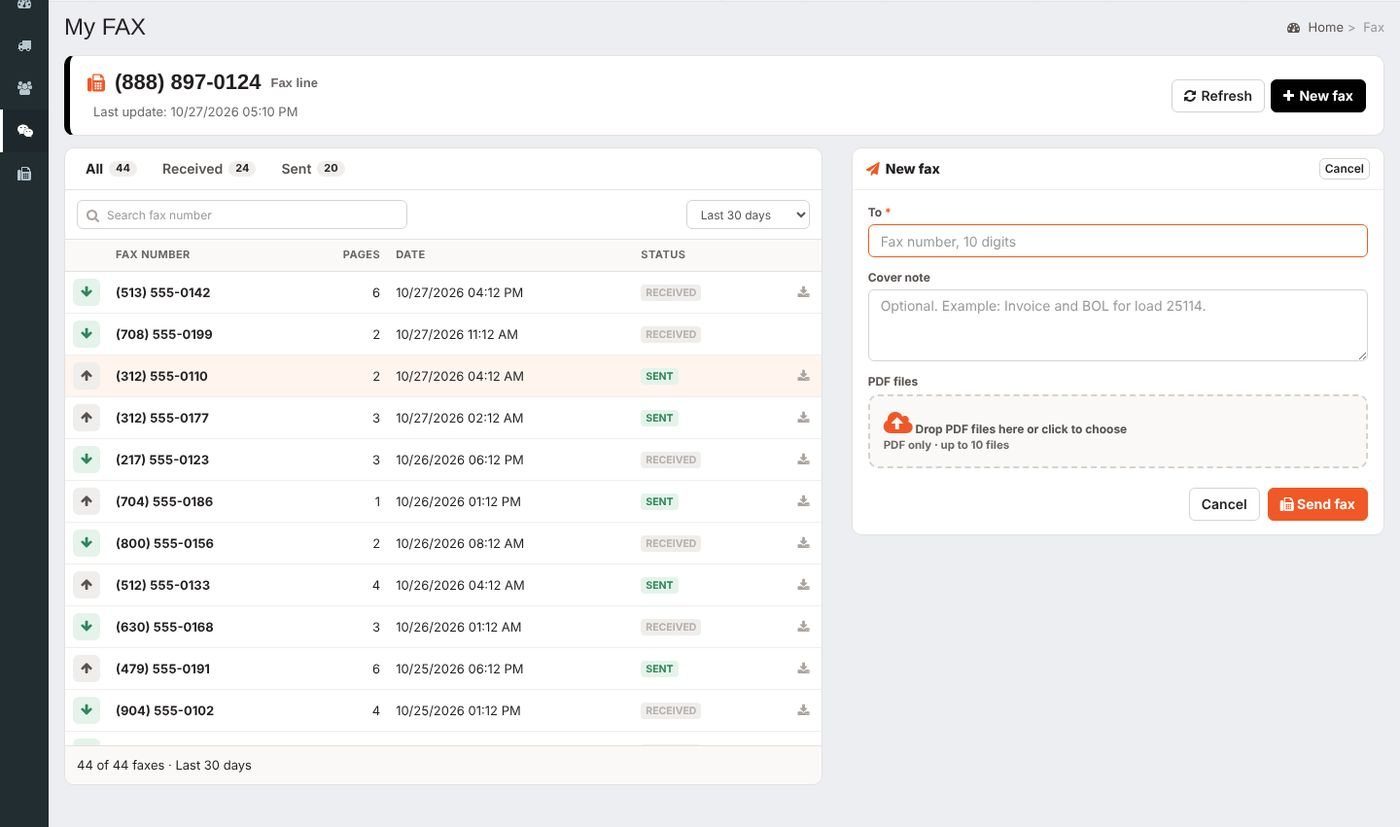The image size is (1400, 827).
Task: Click Cancel next to the Send fax button
Action: (1224, 504)
